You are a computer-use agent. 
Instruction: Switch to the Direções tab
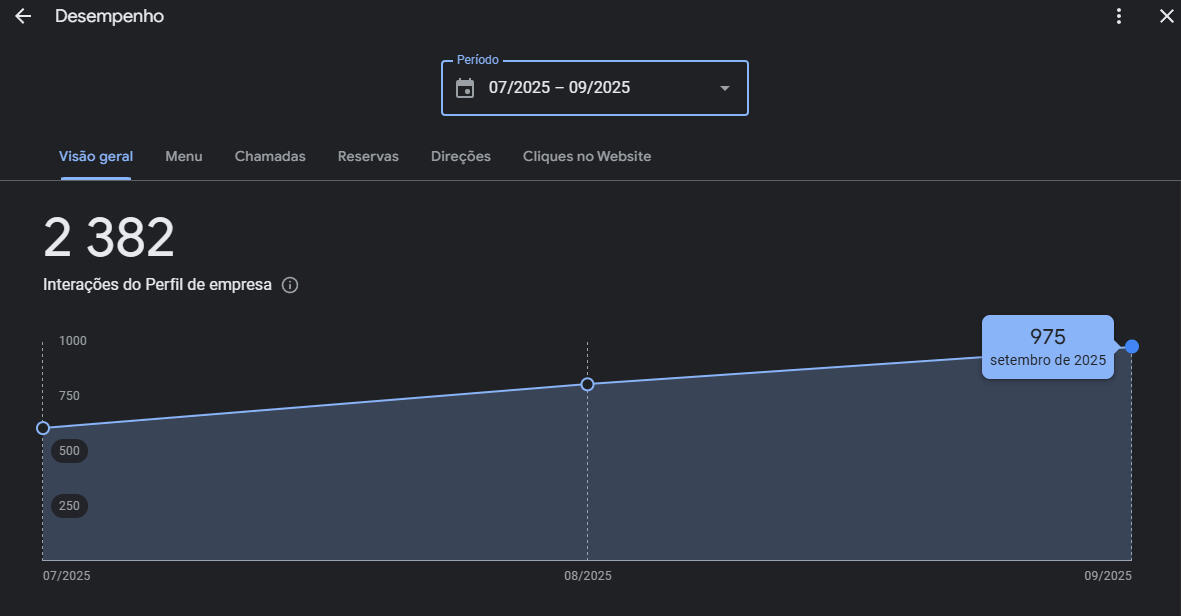click(x=460, y=157)
